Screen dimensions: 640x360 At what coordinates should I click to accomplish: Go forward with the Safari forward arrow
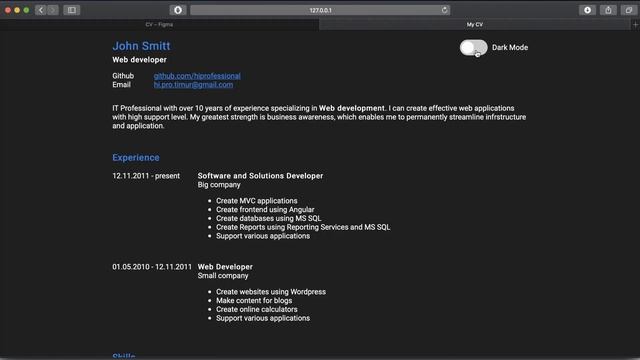(x=53, y=10)
